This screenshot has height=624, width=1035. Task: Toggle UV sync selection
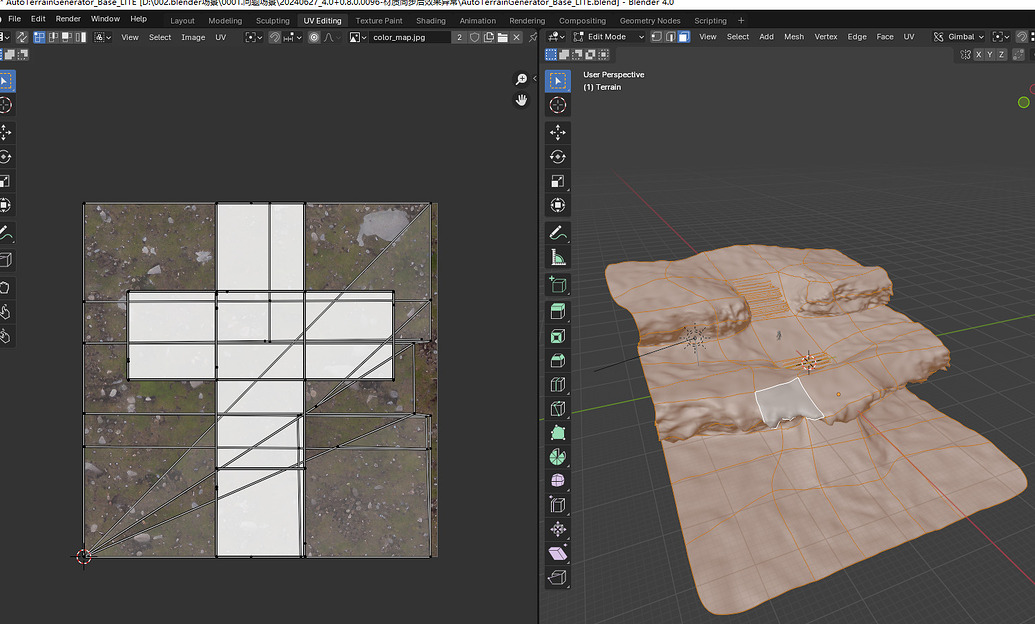click(22, 37)
